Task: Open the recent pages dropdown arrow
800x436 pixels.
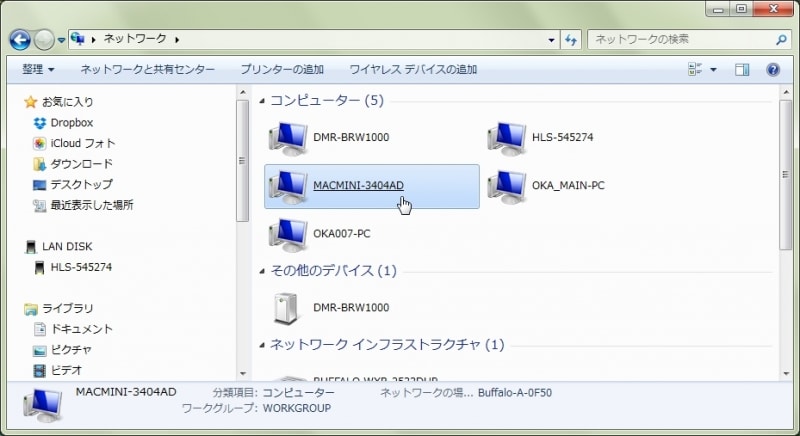Action: pyautogui.click(x=61, y=40)
